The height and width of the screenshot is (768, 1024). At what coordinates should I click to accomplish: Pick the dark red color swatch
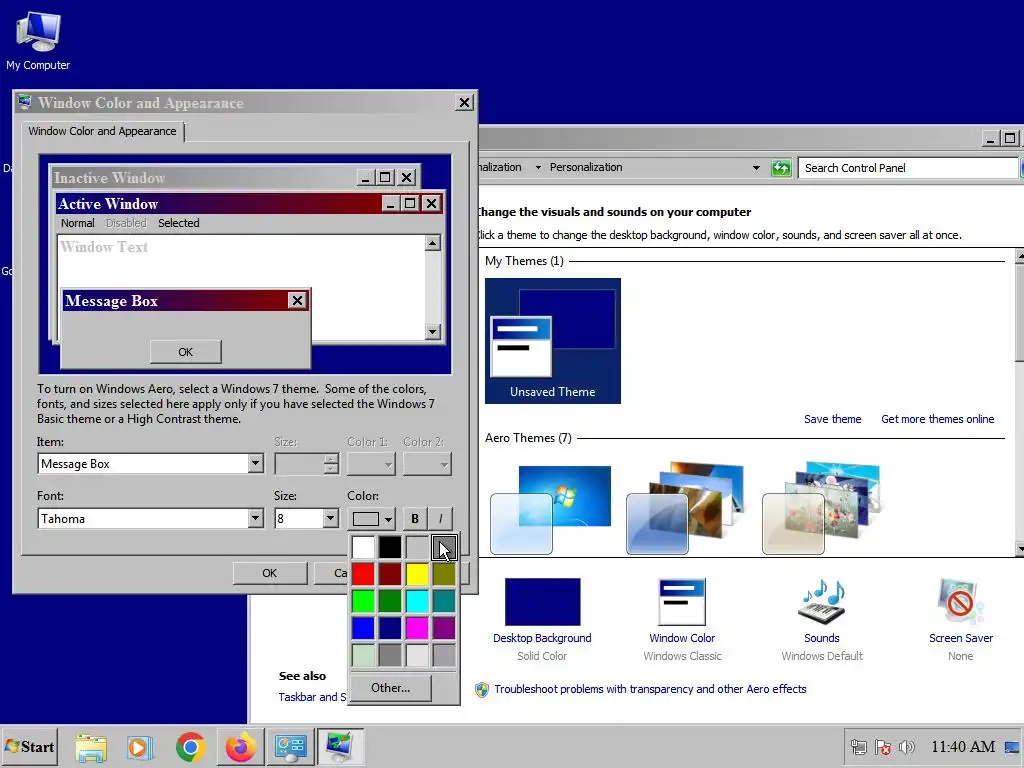pos(390,574)
